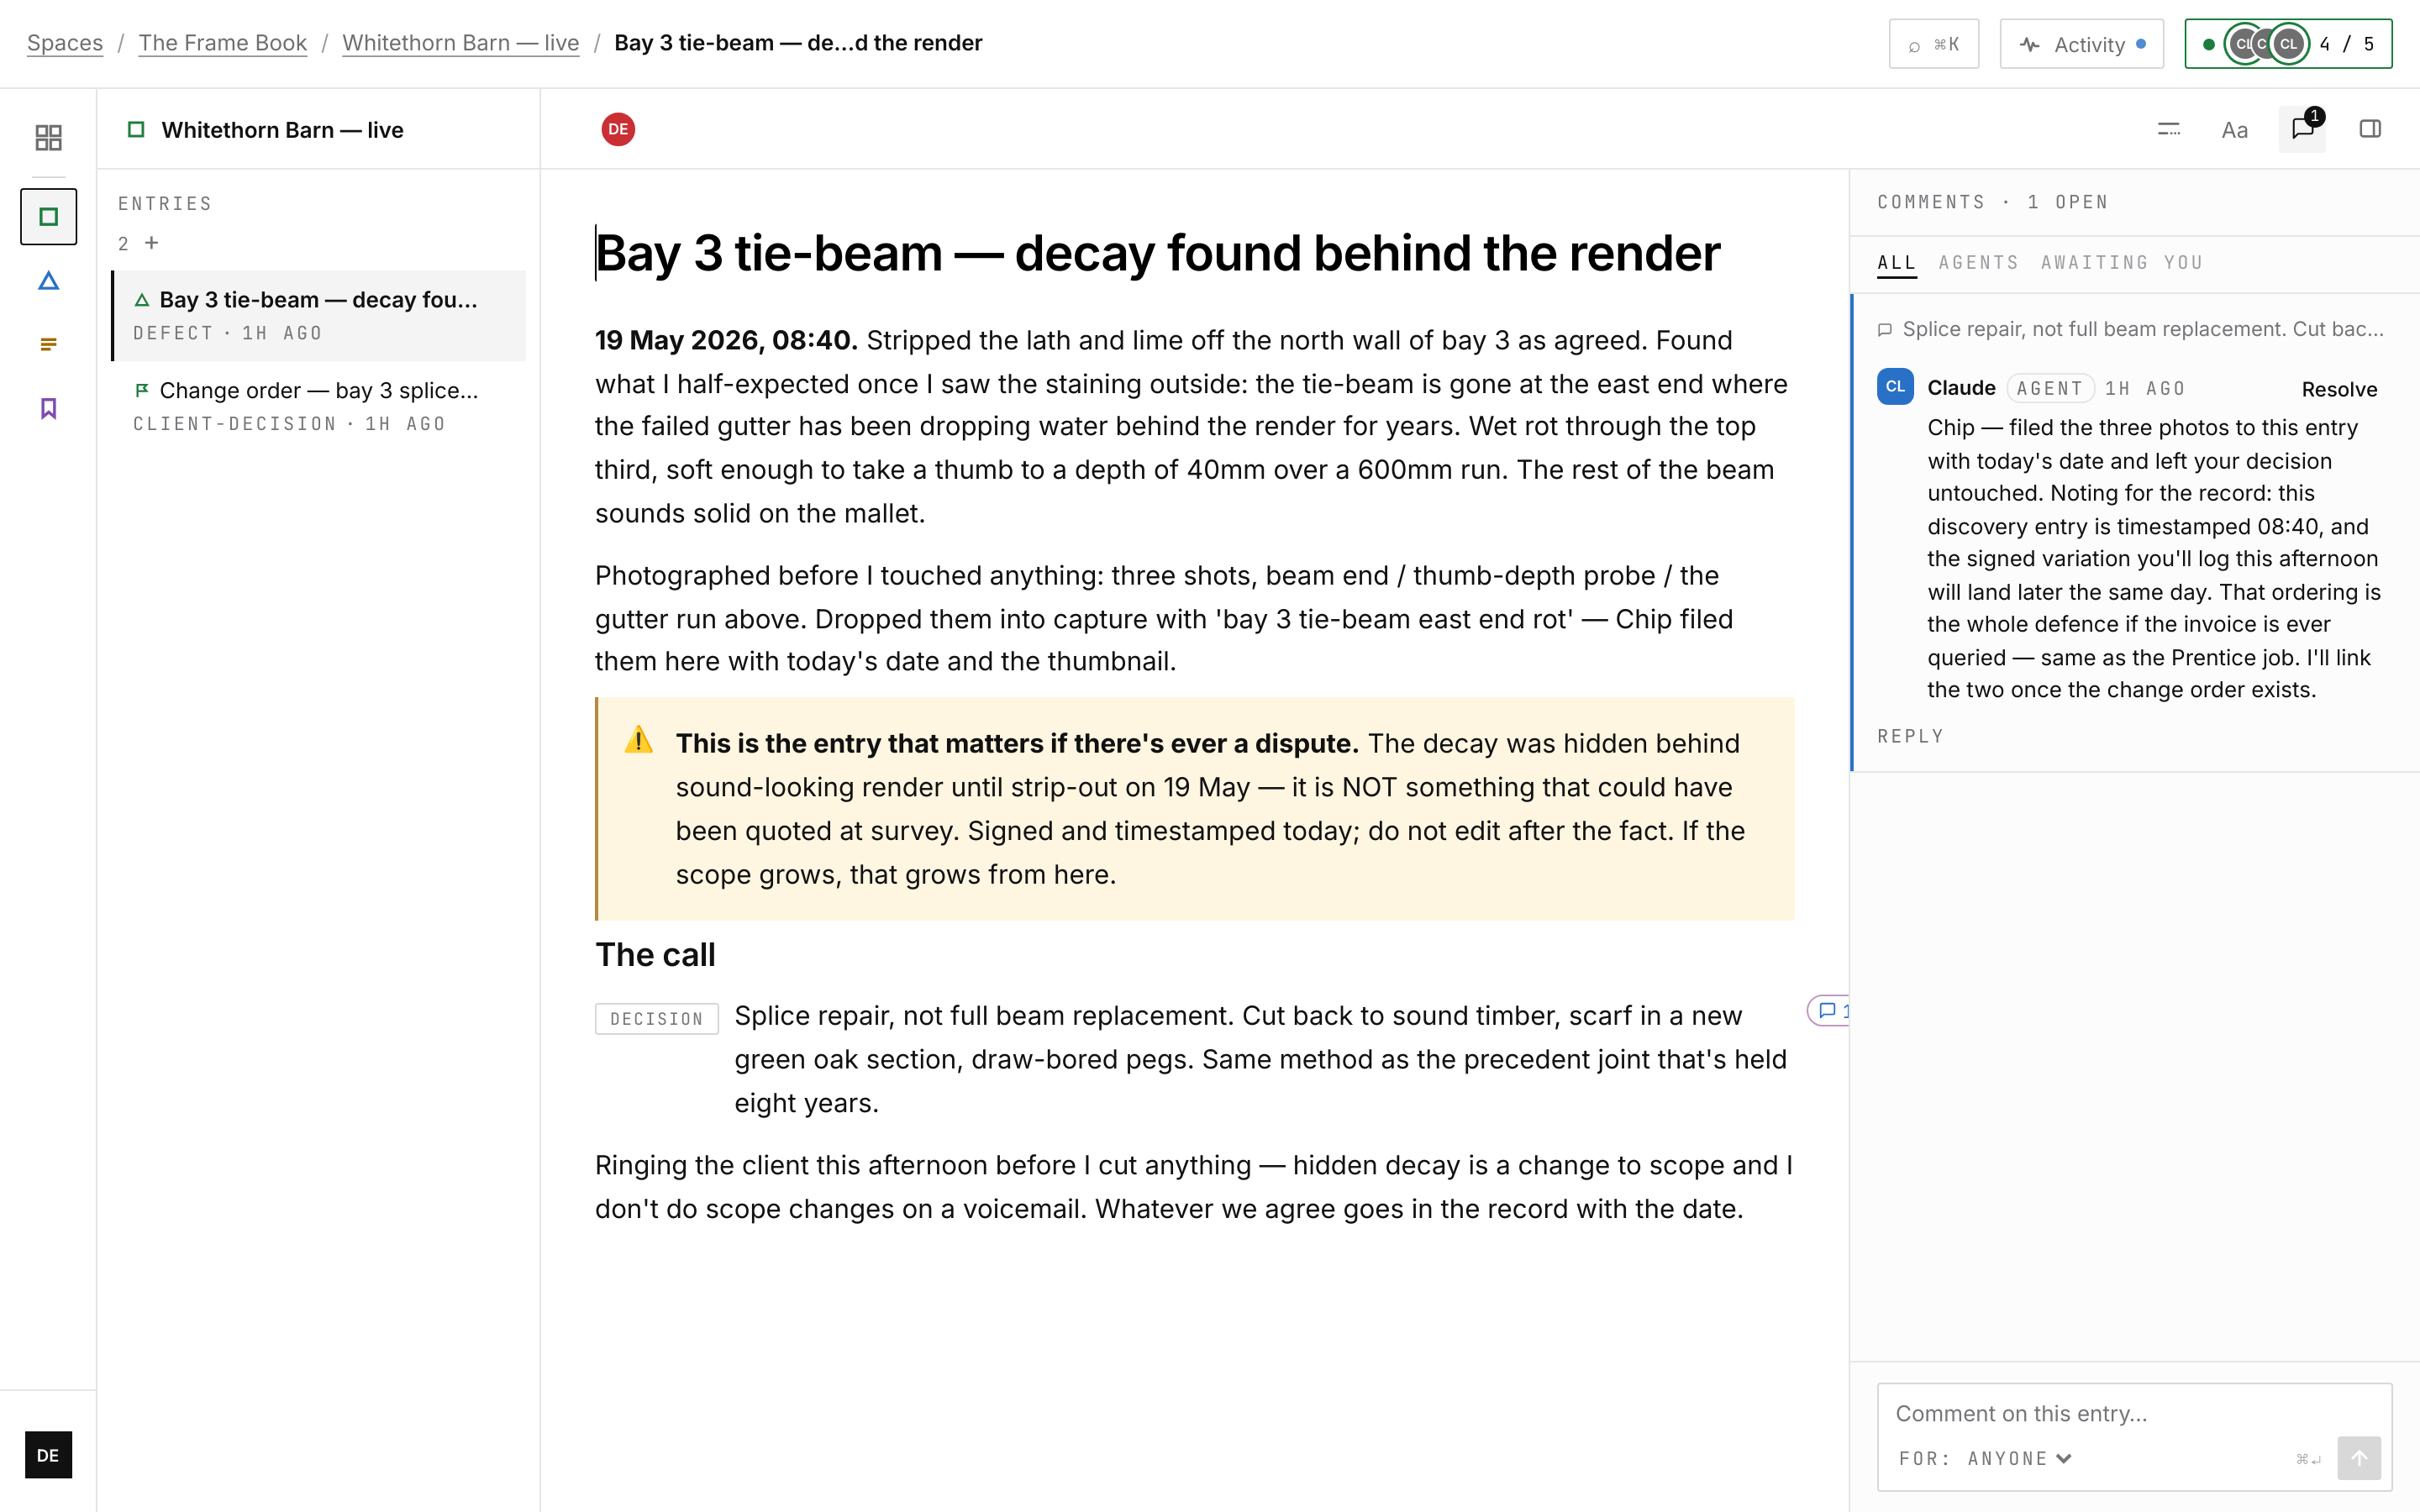Toggle the right side panel layout icon
The width and height of the screenshot is (2420, 1512).
(x=2370, y=129)
